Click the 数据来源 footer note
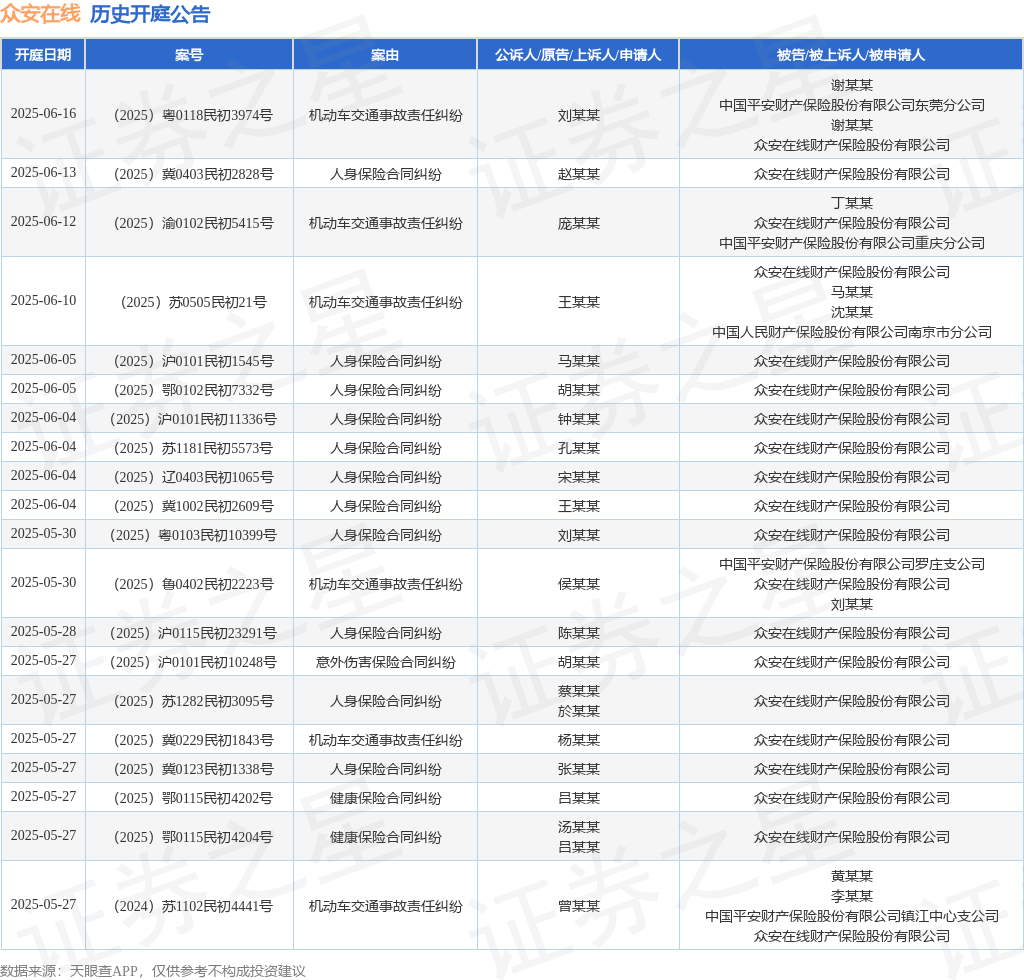1024x980 pixels. (x=153, y=971)
